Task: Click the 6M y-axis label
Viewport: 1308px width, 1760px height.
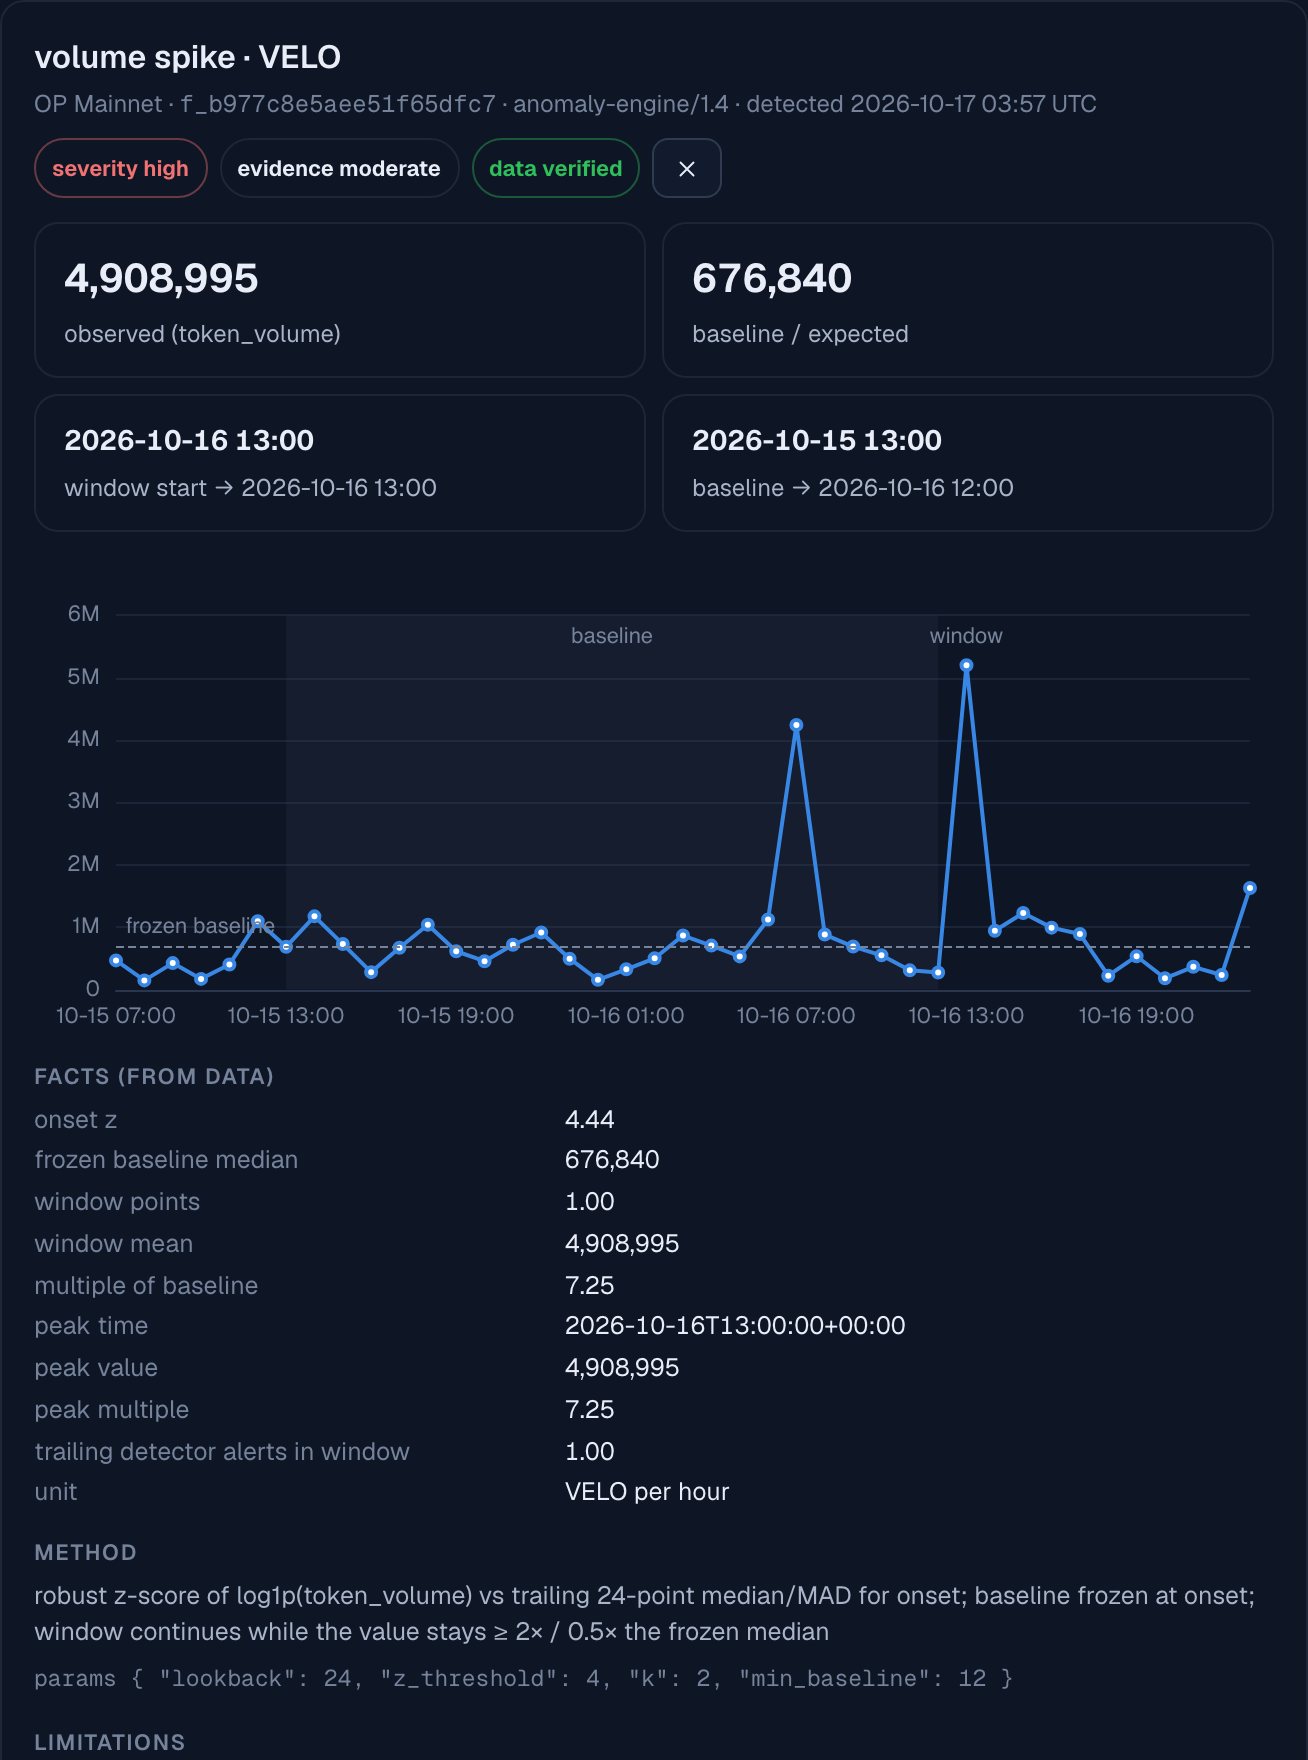Action: click(x=84, y=614)
